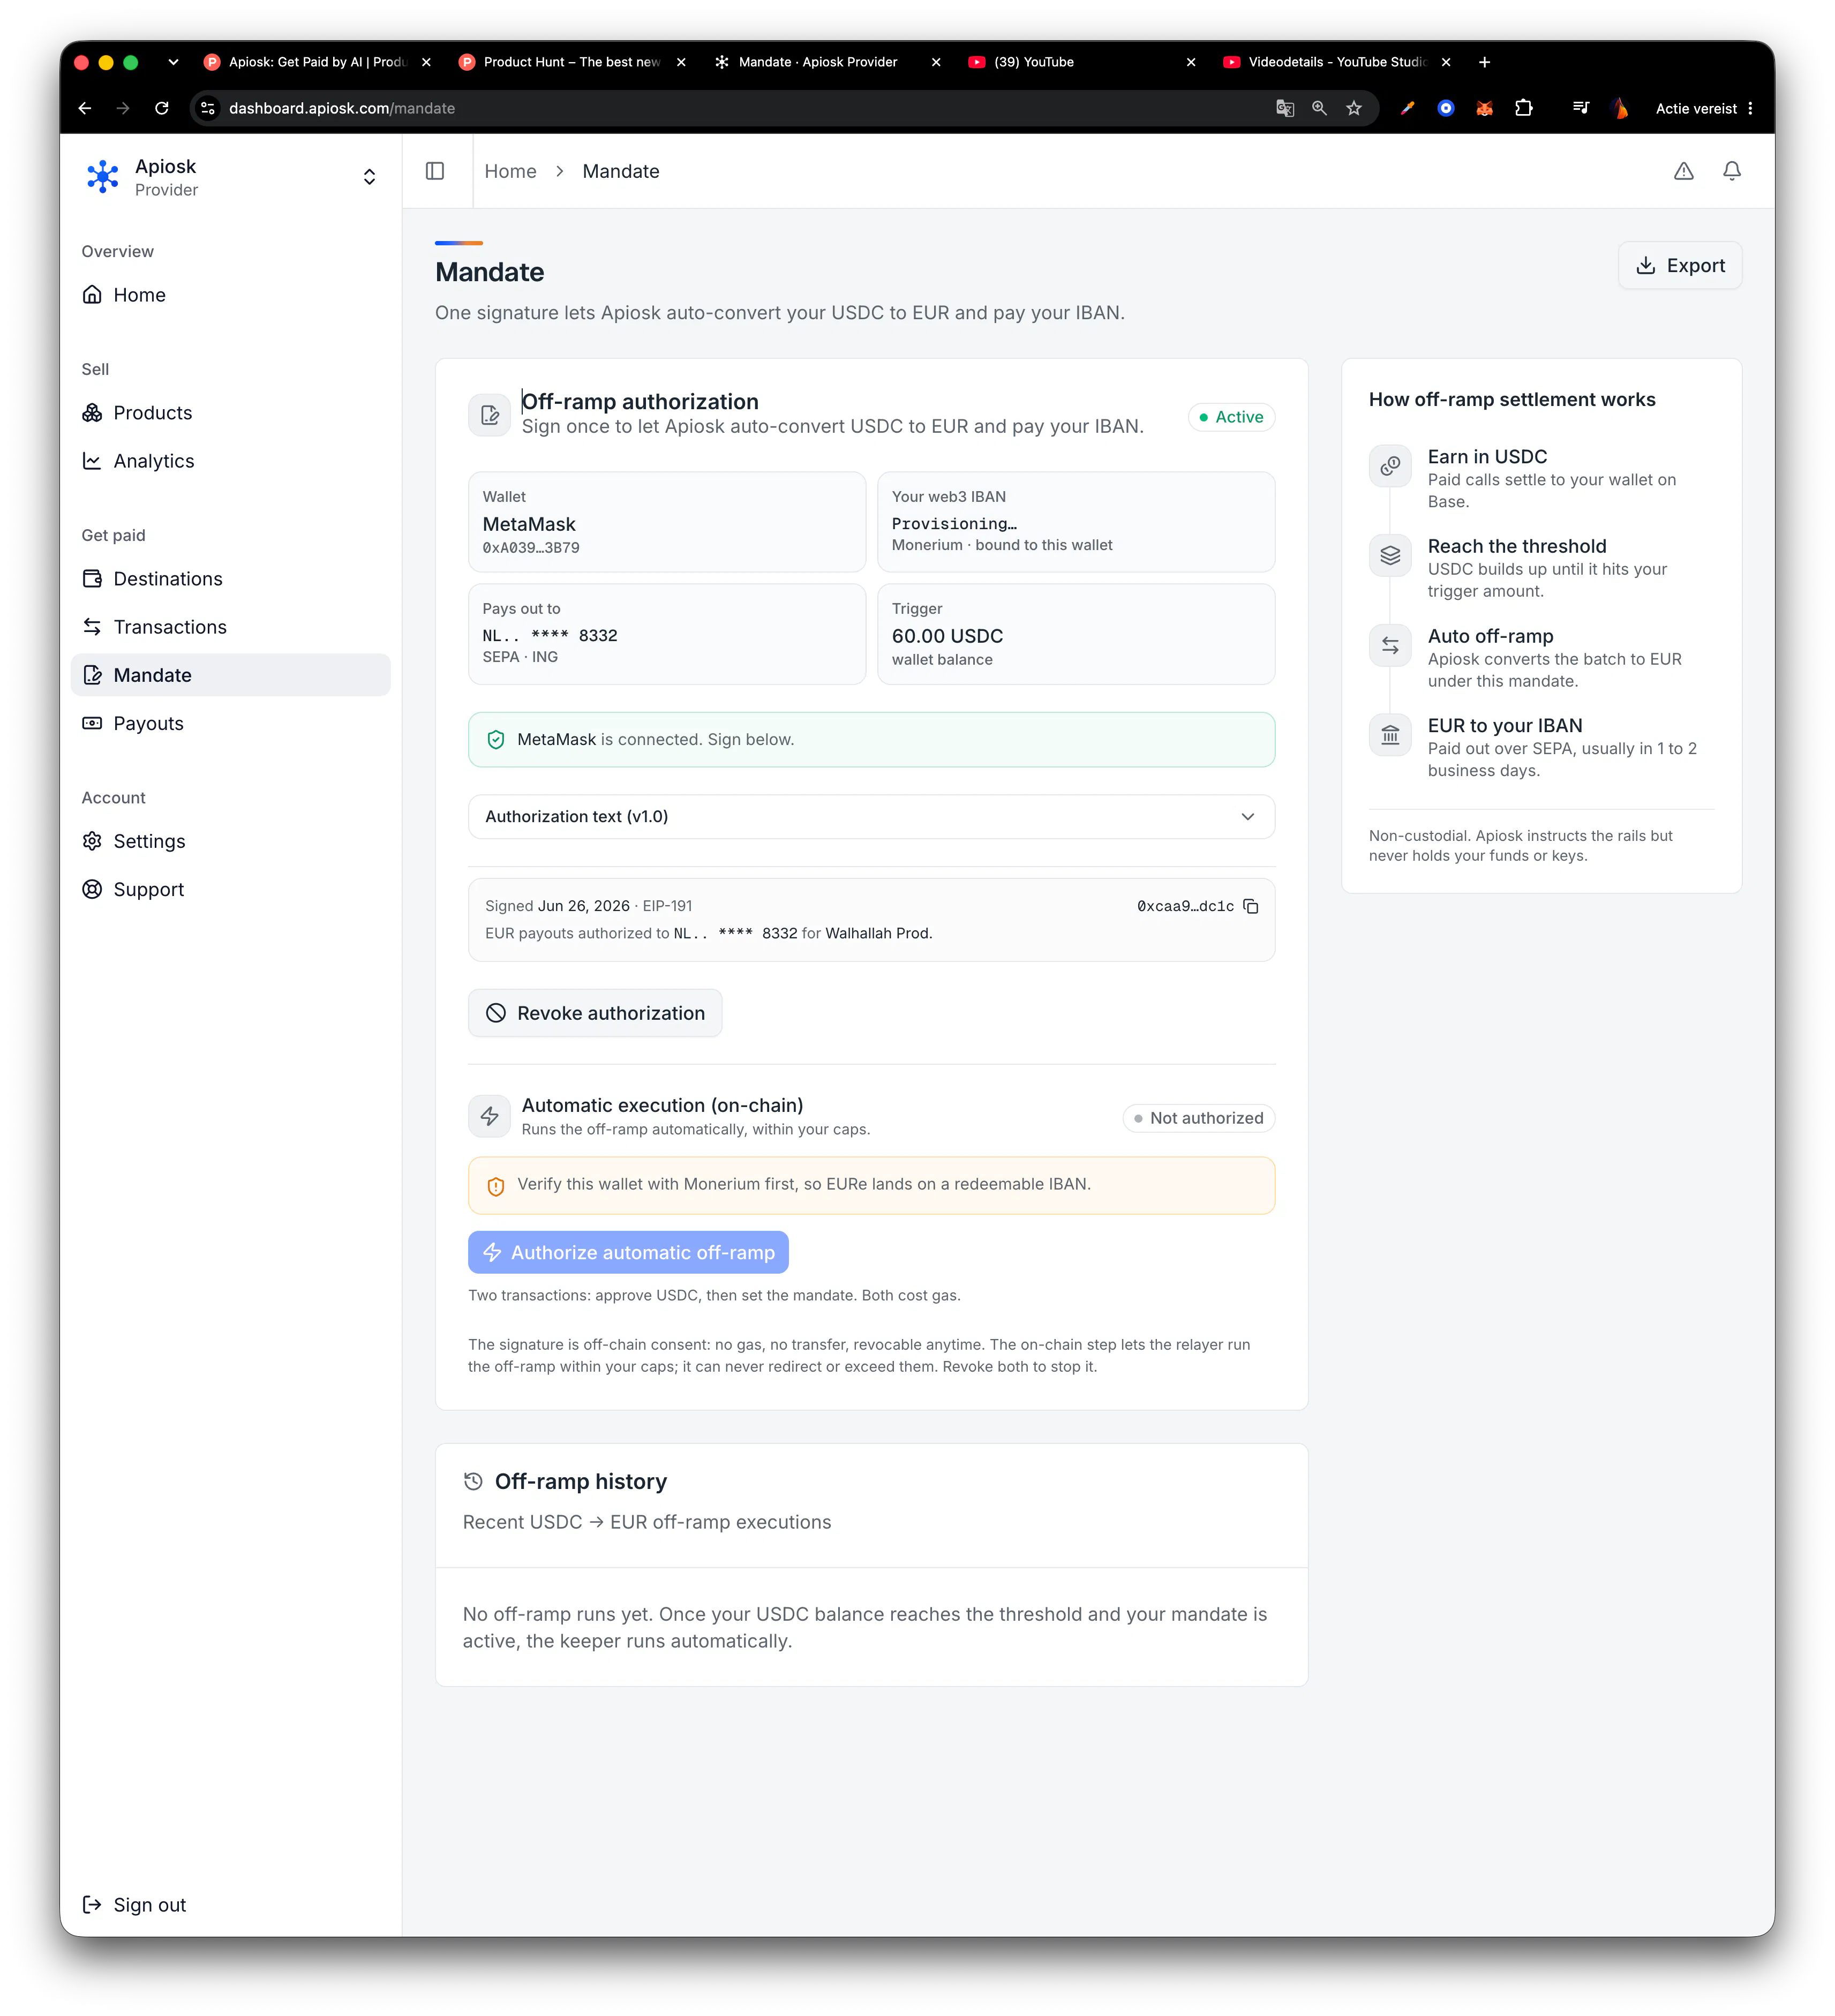Click Authorize automatic off-ramp
1835x2016 pixels.
(x=628, y=1252)
